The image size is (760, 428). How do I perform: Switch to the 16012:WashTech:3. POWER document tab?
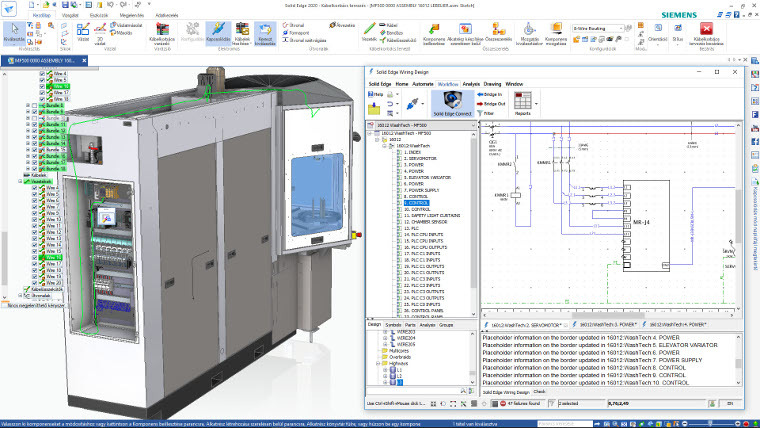606,325
